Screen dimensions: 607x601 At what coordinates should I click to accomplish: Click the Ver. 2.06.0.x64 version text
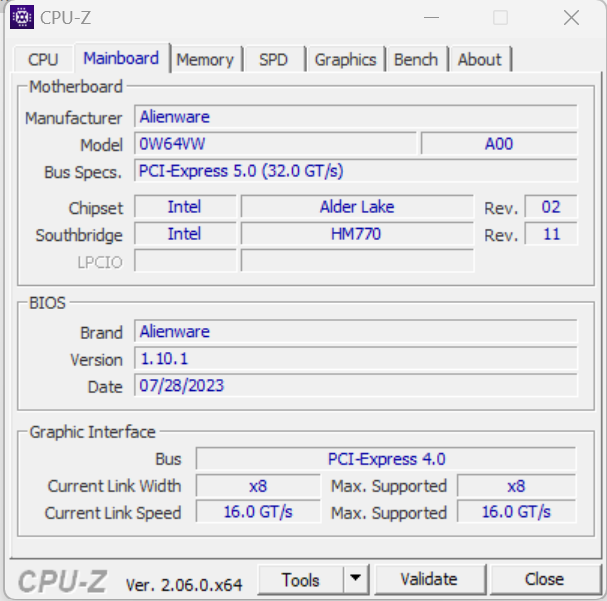coord(184,585)
